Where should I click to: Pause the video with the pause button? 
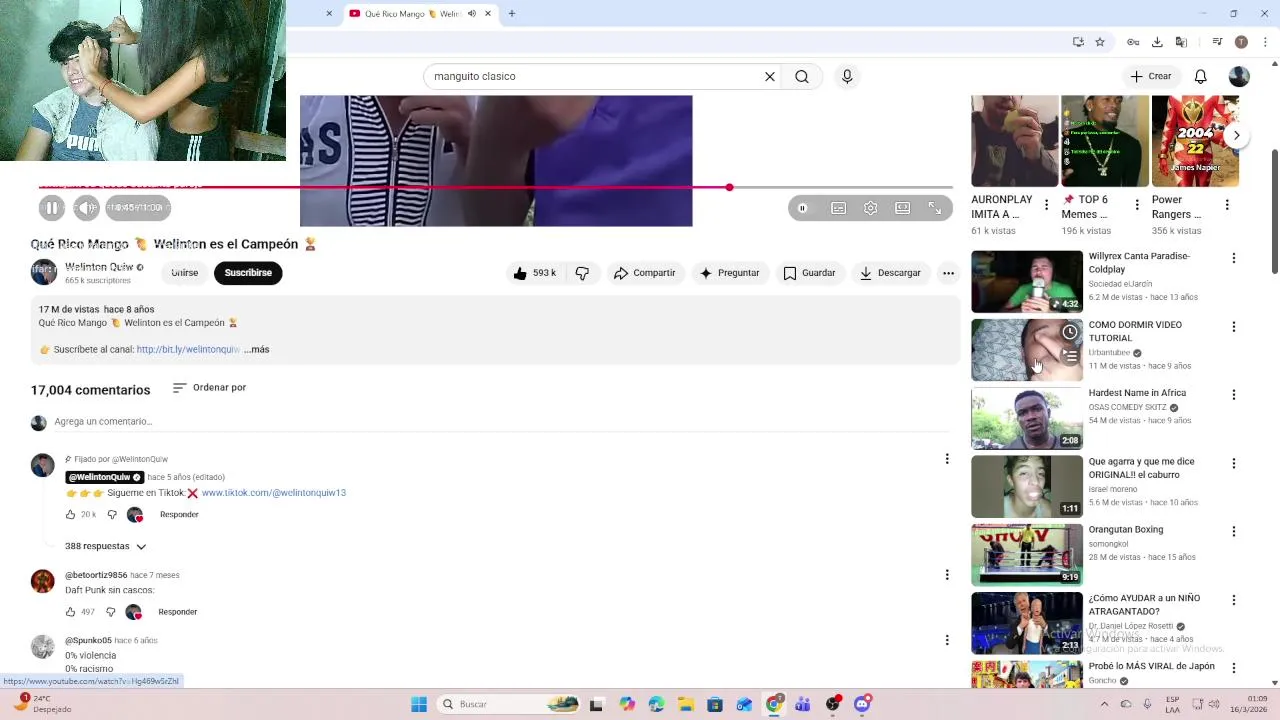coord(52,208)
